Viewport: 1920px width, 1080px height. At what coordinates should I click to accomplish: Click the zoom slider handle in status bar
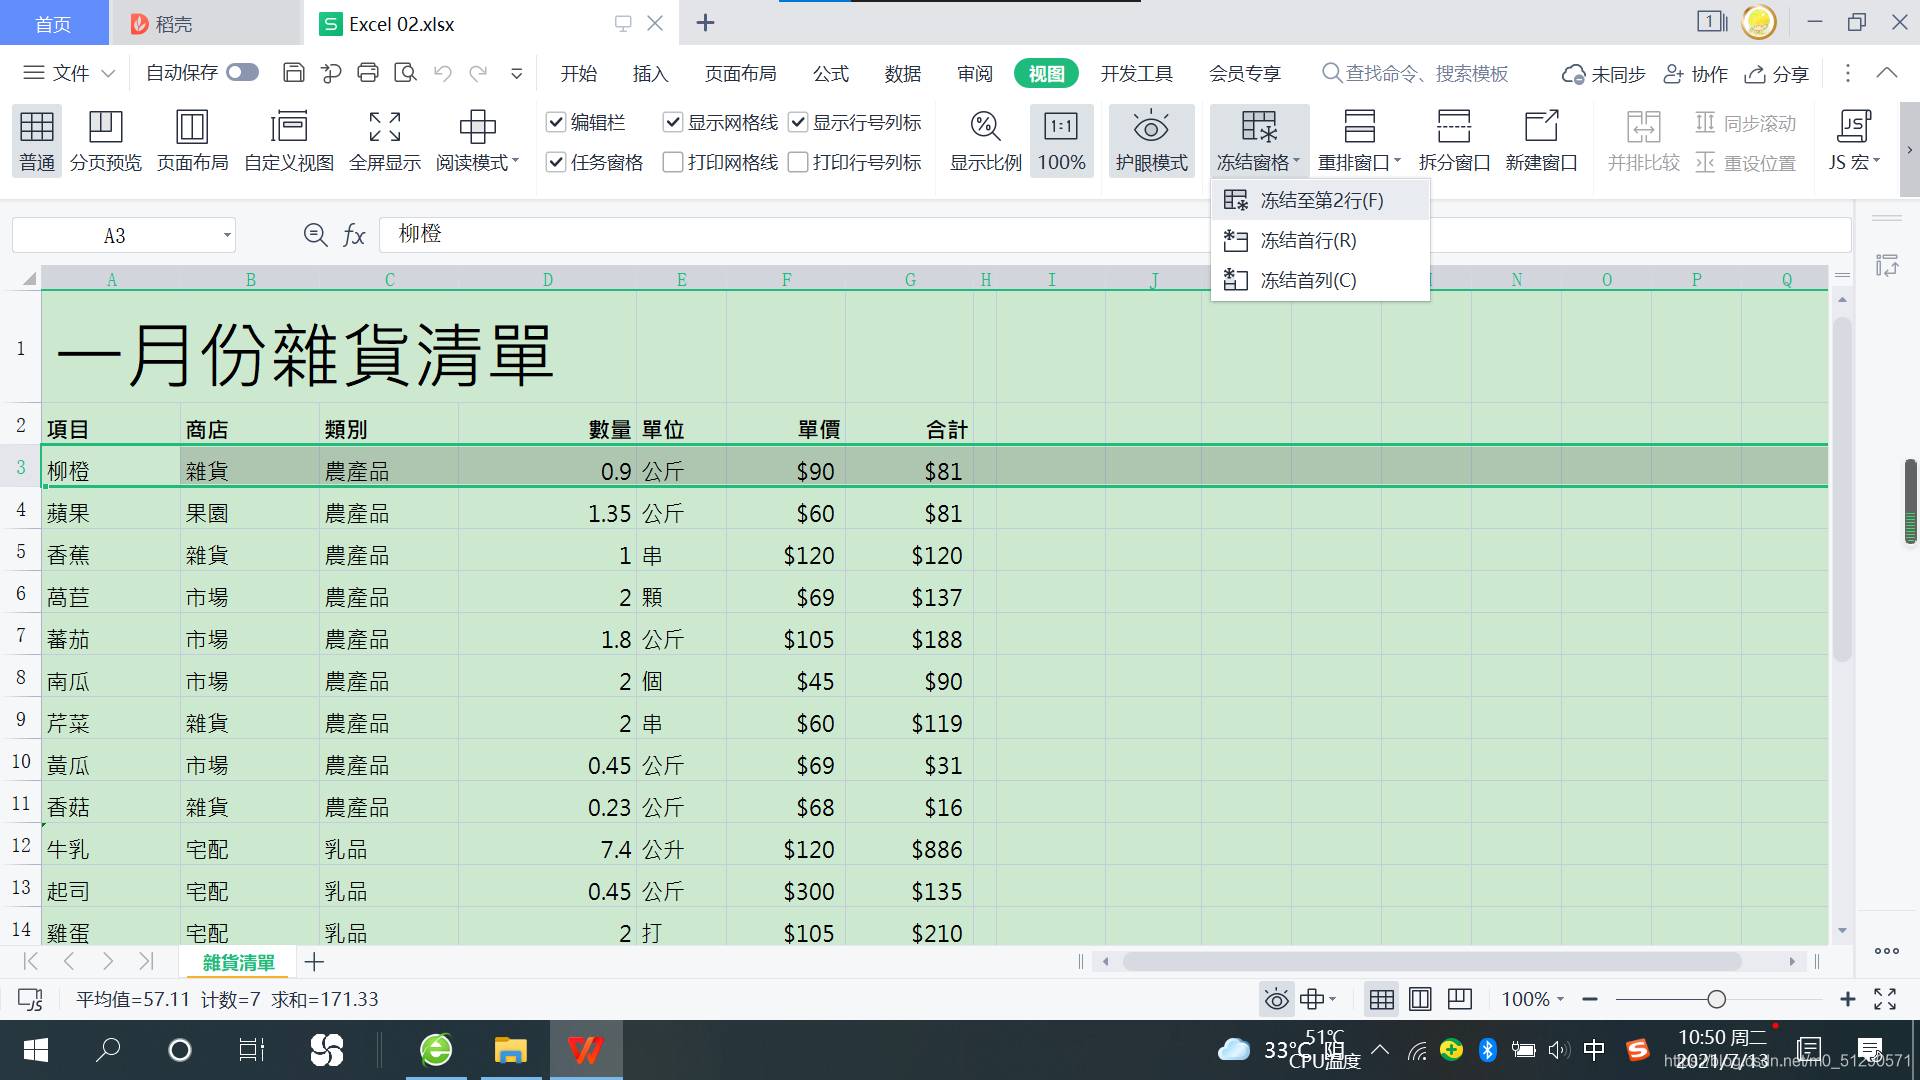[x=1716, y=999]
